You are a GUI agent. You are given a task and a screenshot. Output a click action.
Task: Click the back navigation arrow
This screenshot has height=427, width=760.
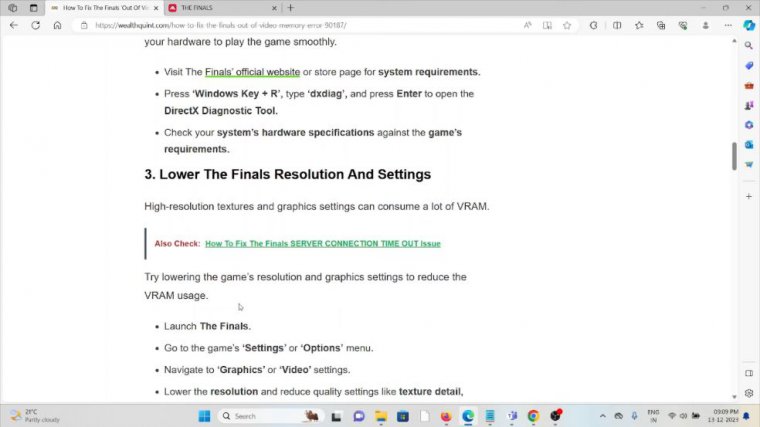(x=14, y=25)
